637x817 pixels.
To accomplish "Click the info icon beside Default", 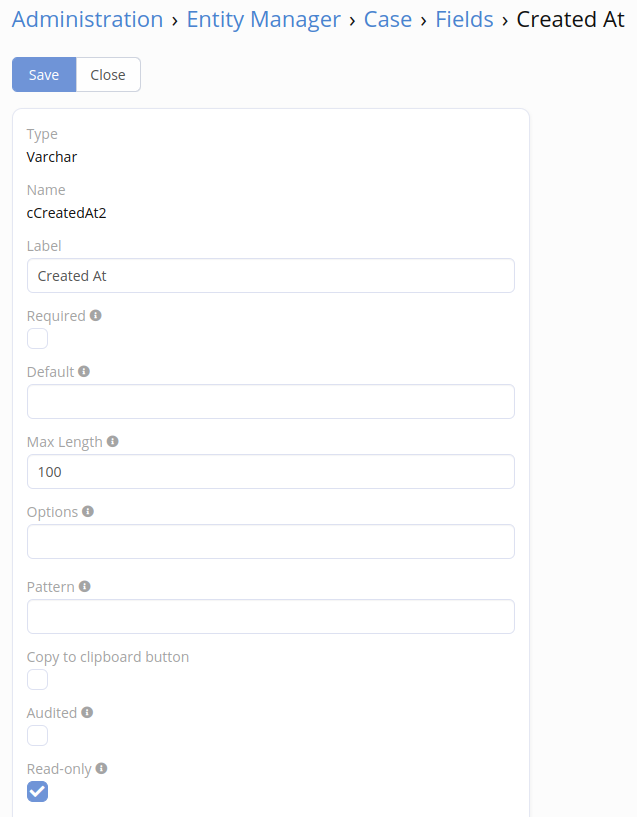I will click(84, 372).
